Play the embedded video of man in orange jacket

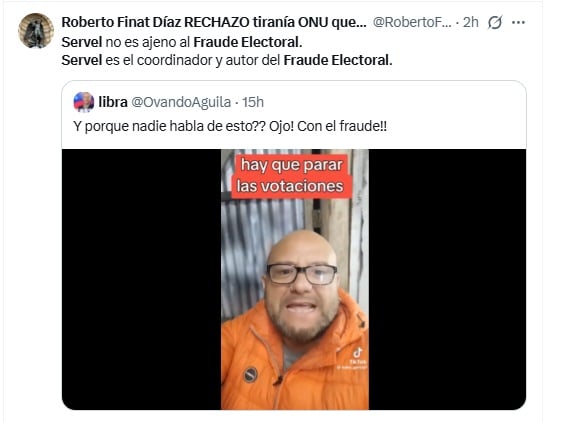(x=295, y=279)
